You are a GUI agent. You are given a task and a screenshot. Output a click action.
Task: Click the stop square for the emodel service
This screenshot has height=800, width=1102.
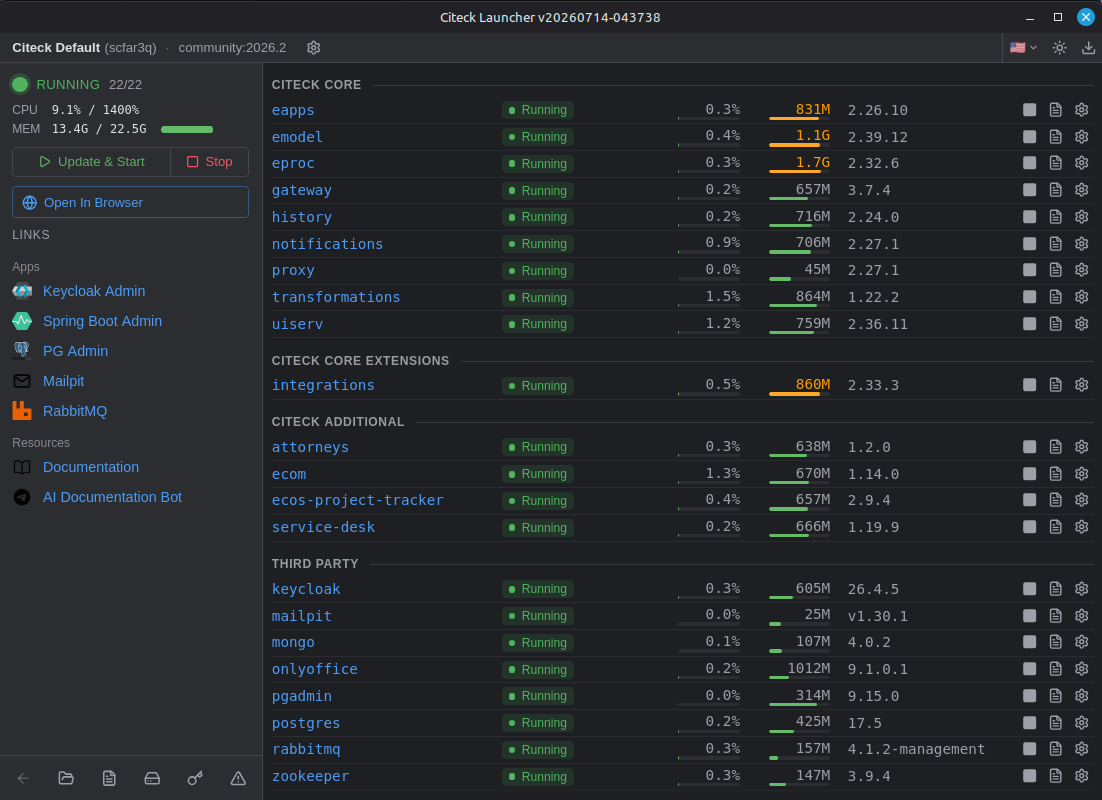pyautogui.click(x=1029, y=136)
